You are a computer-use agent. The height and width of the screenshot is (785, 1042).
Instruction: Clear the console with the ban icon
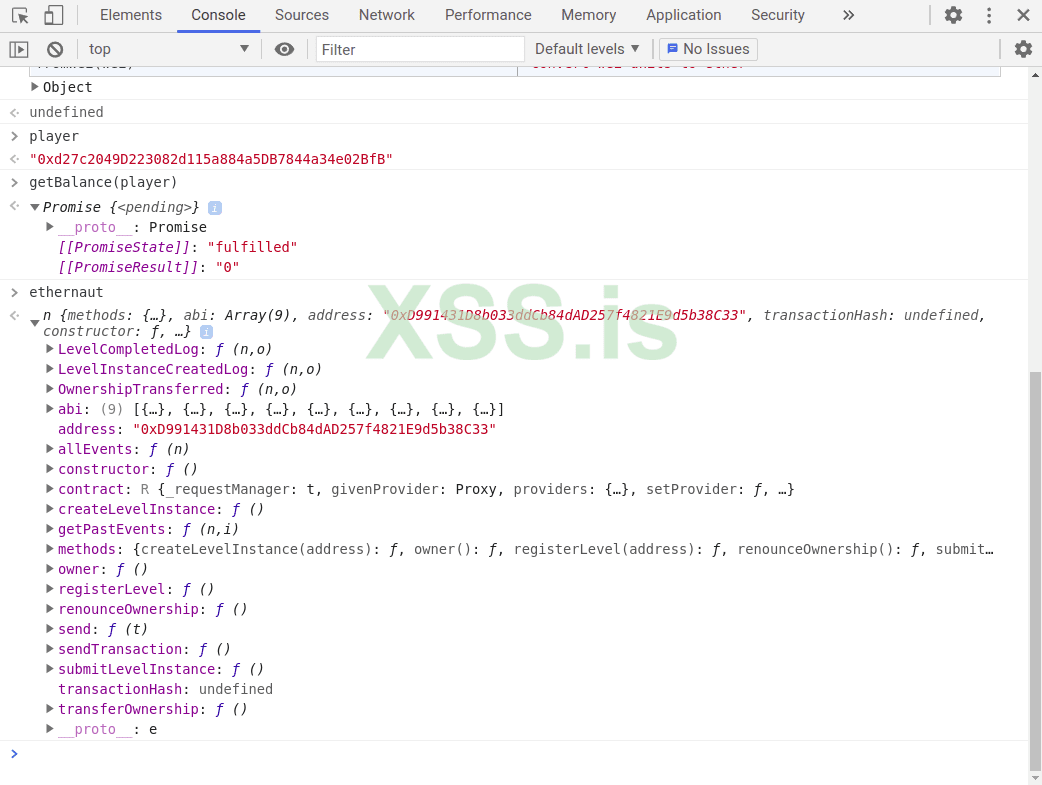point(55,49)
